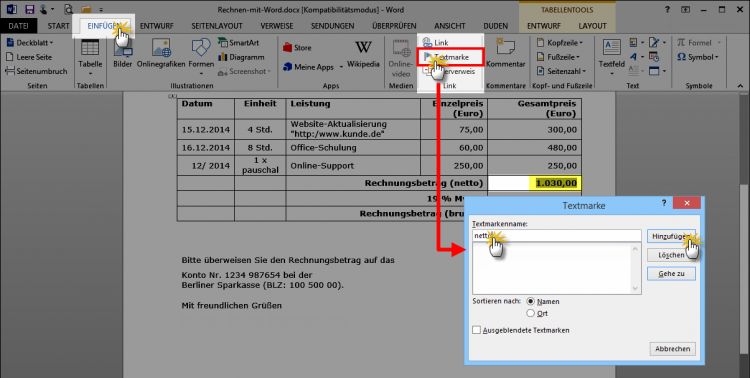Click Abbrechen to cancel the dialog
The width and height of the screenshot is (750, 378).
[673, 349]
